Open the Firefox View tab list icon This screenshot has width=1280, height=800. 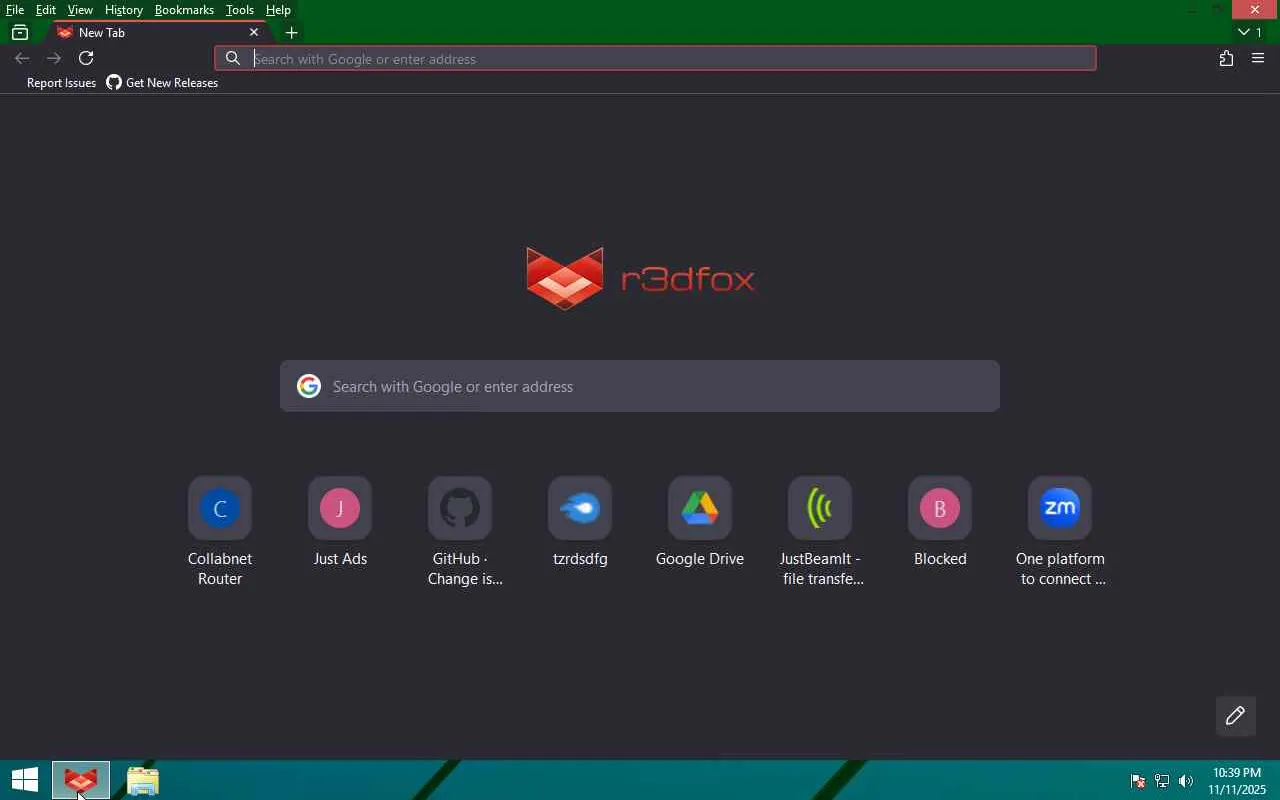click(x=19, y=33)
